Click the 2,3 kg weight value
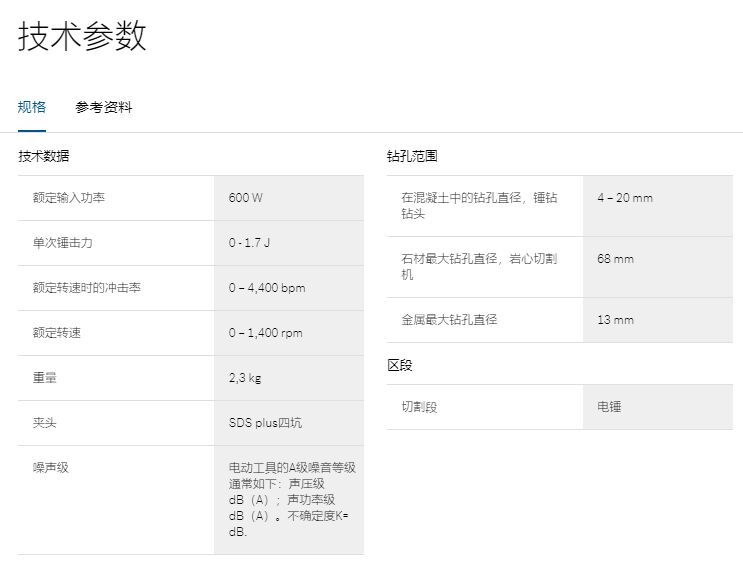 tap(245, 378)
